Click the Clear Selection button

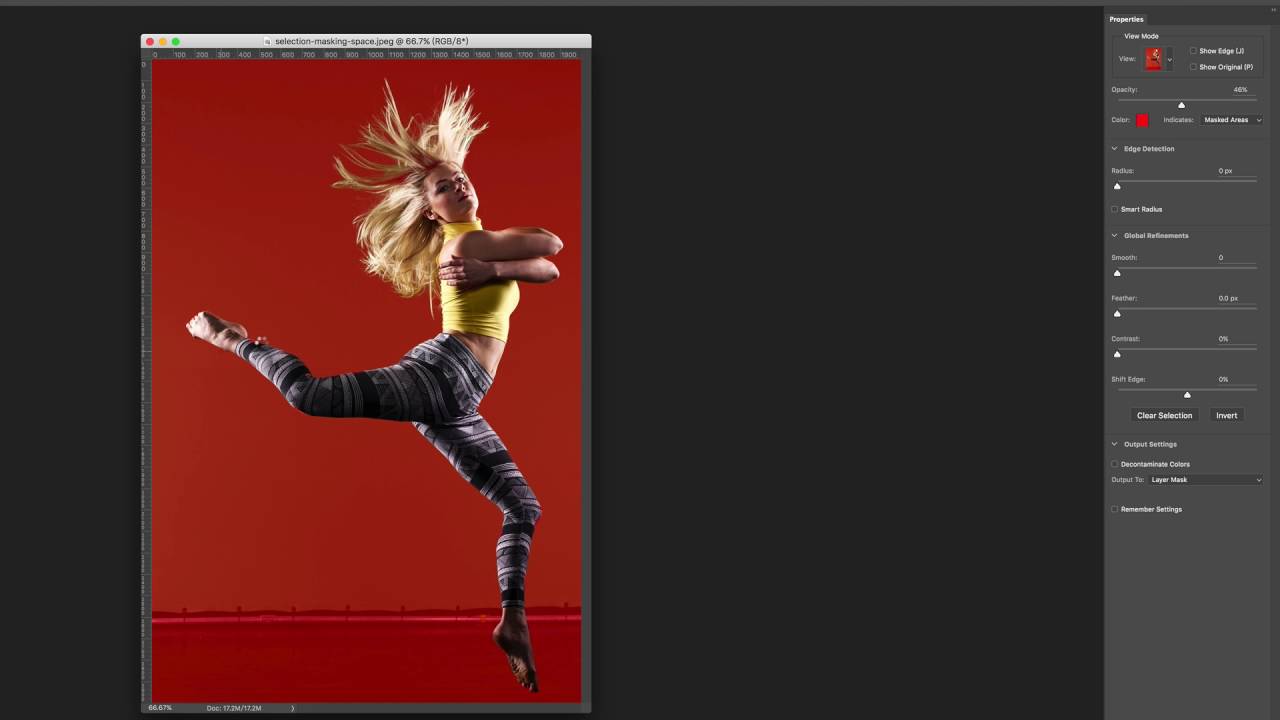pyautogui.click(x=1164, y=415)
